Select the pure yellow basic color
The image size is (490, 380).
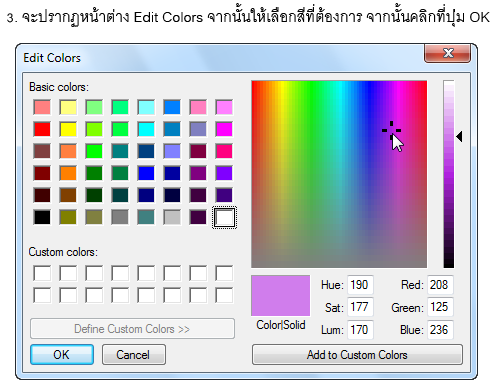(x=68, y=129)
